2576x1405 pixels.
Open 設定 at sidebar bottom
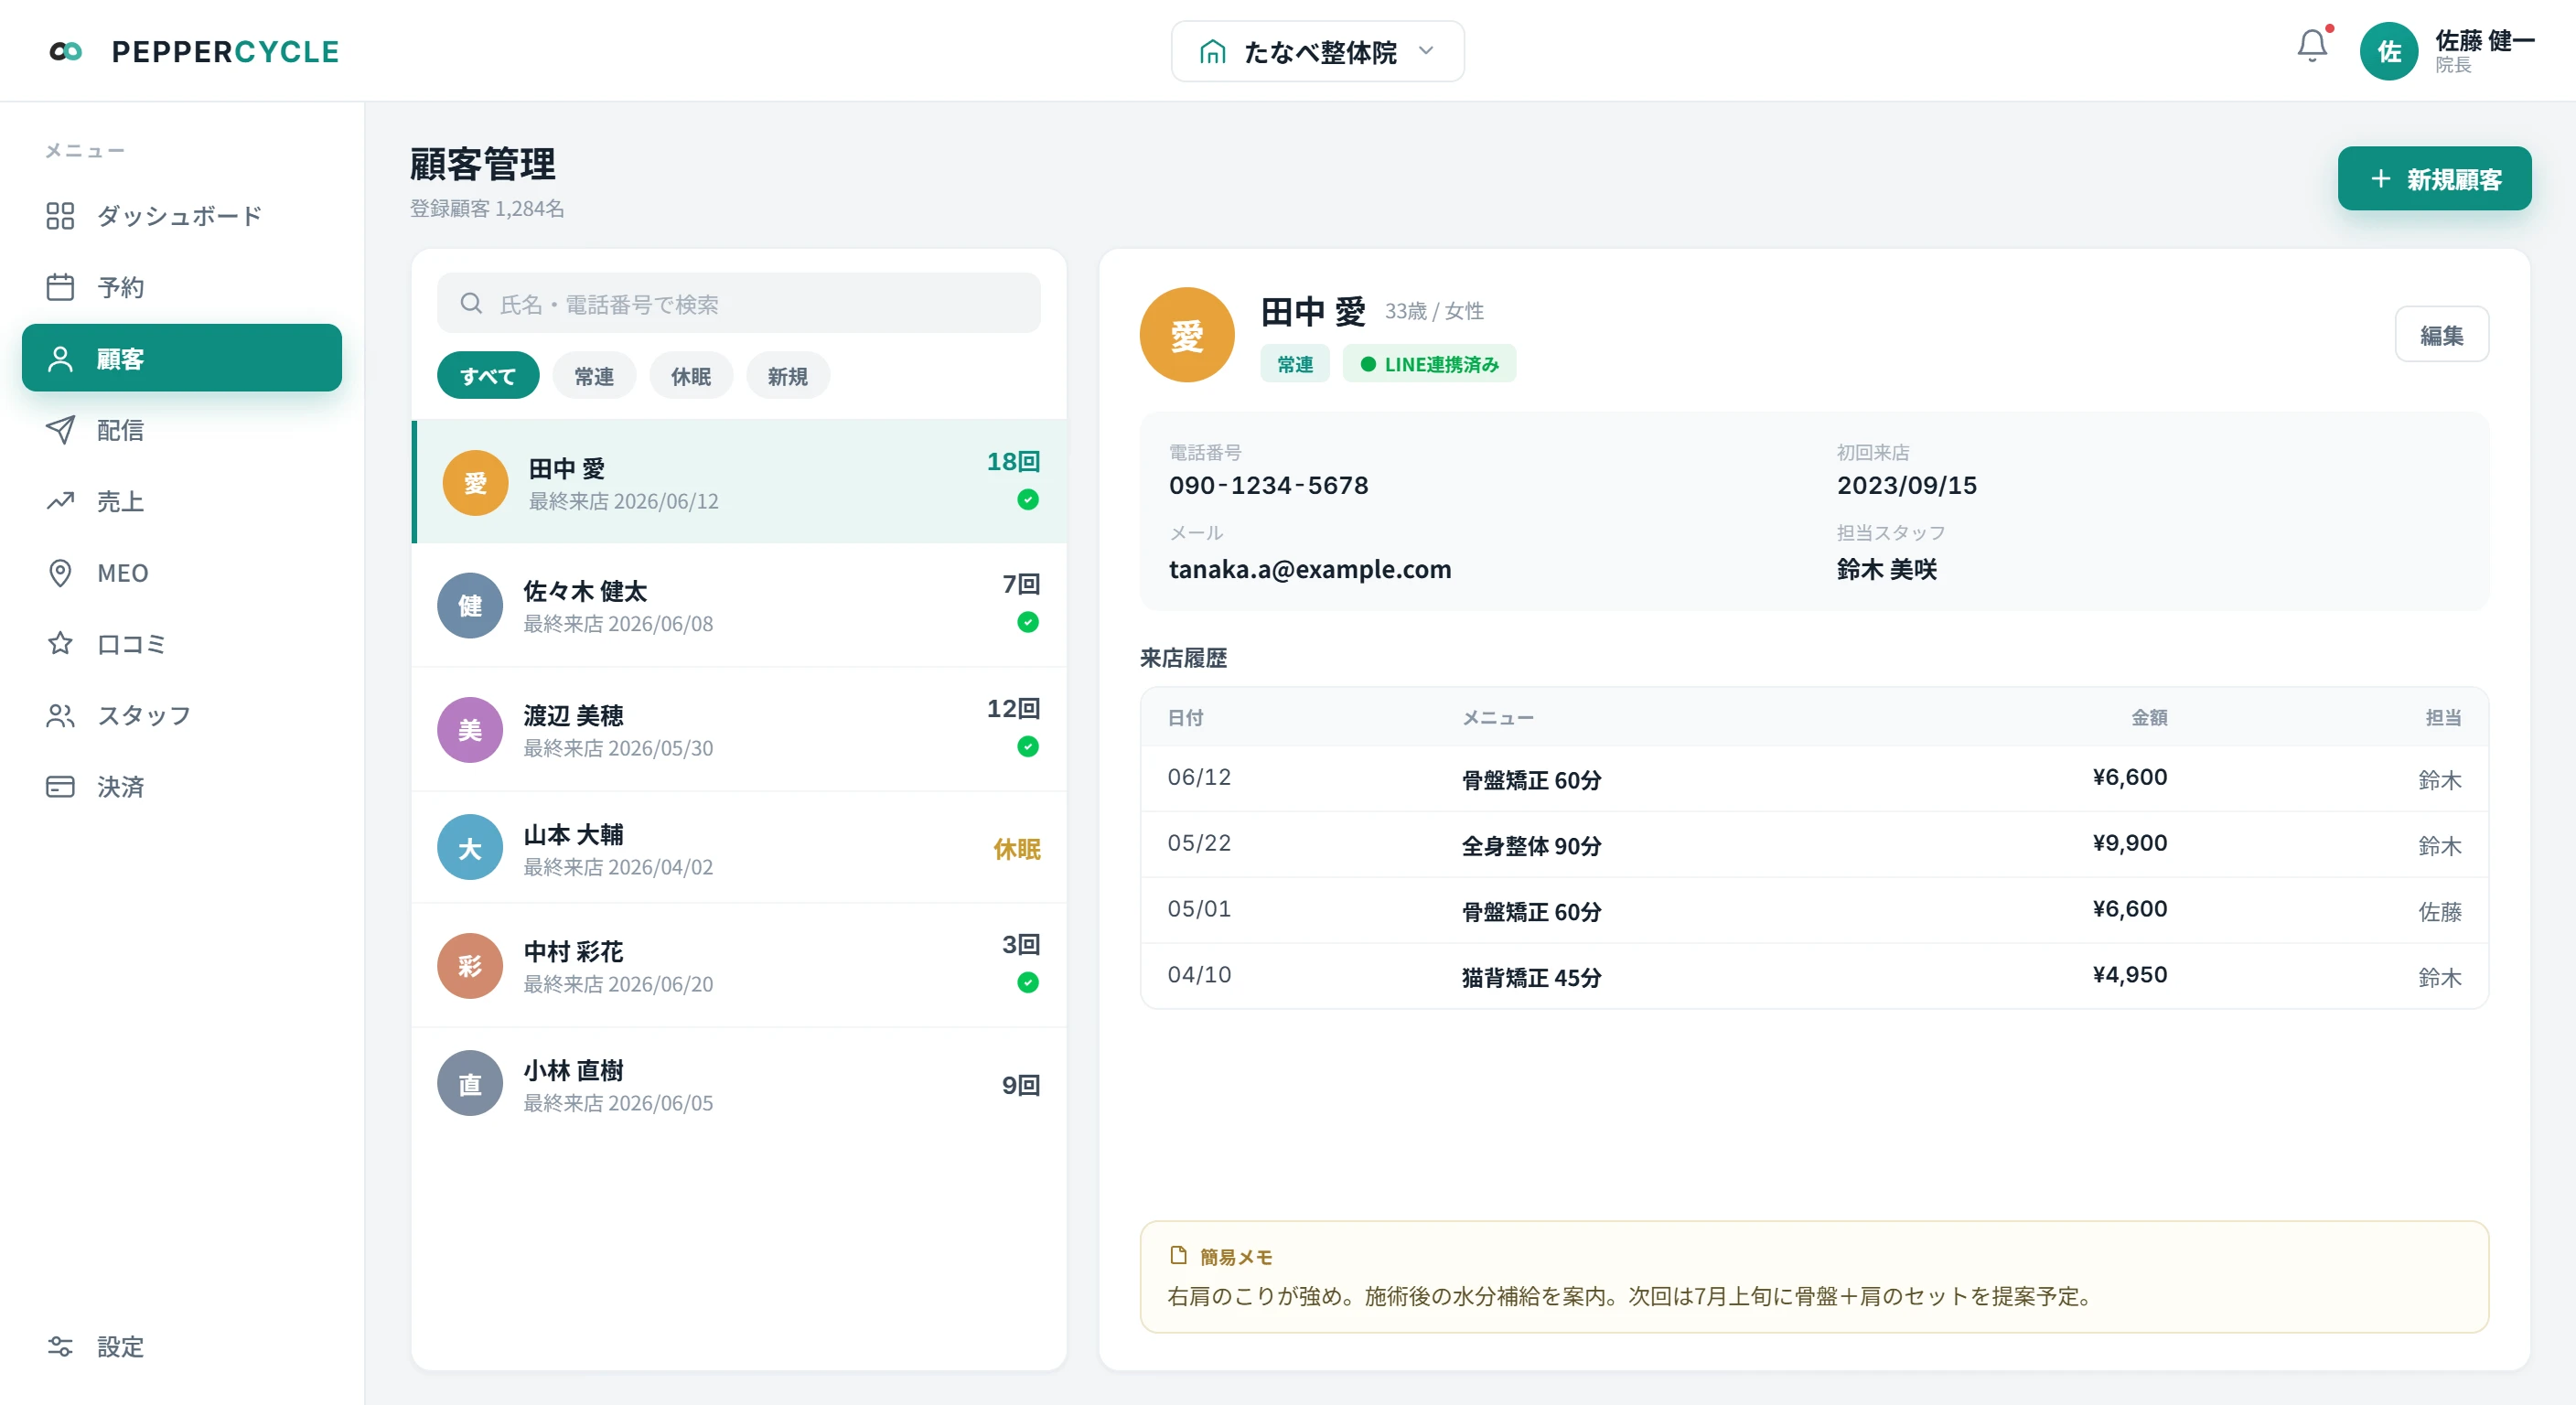[182, 1346]
